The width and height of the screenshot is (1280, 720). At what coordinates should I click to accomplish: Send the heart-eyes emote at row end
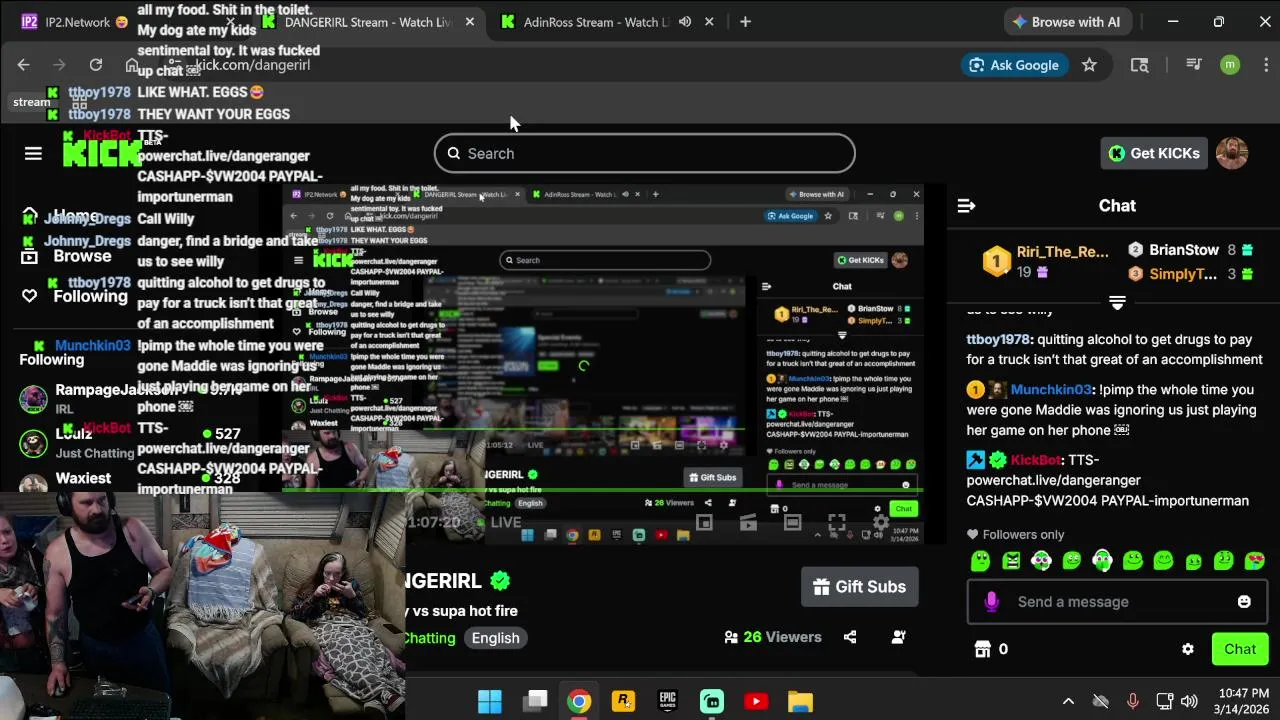pos(1255,561)
